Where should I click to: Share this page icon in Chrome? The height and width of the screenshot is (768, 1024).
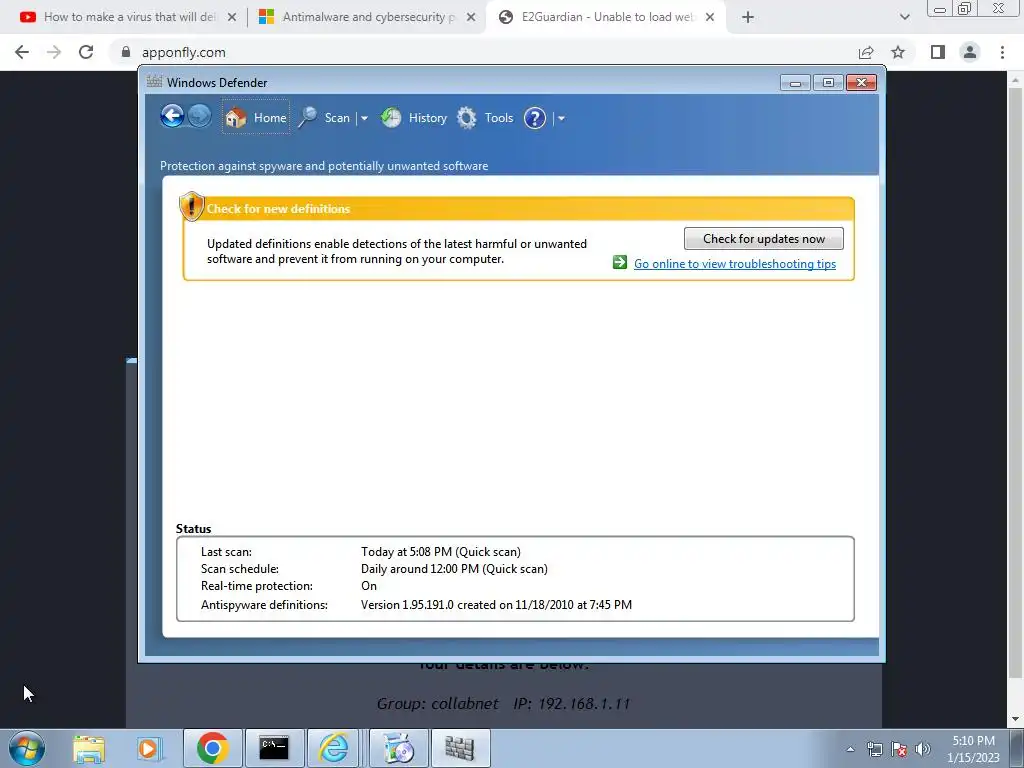click(866, 52)
